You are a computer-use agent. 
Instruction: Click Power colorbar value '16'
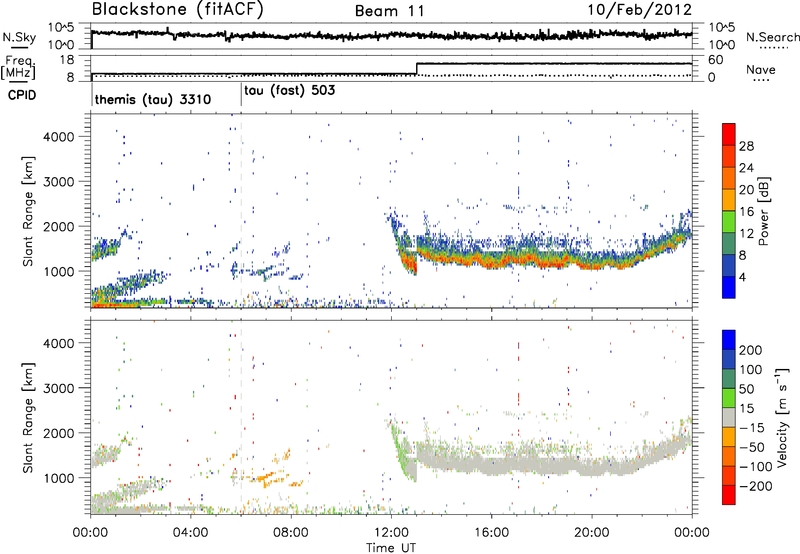(746, 212)
